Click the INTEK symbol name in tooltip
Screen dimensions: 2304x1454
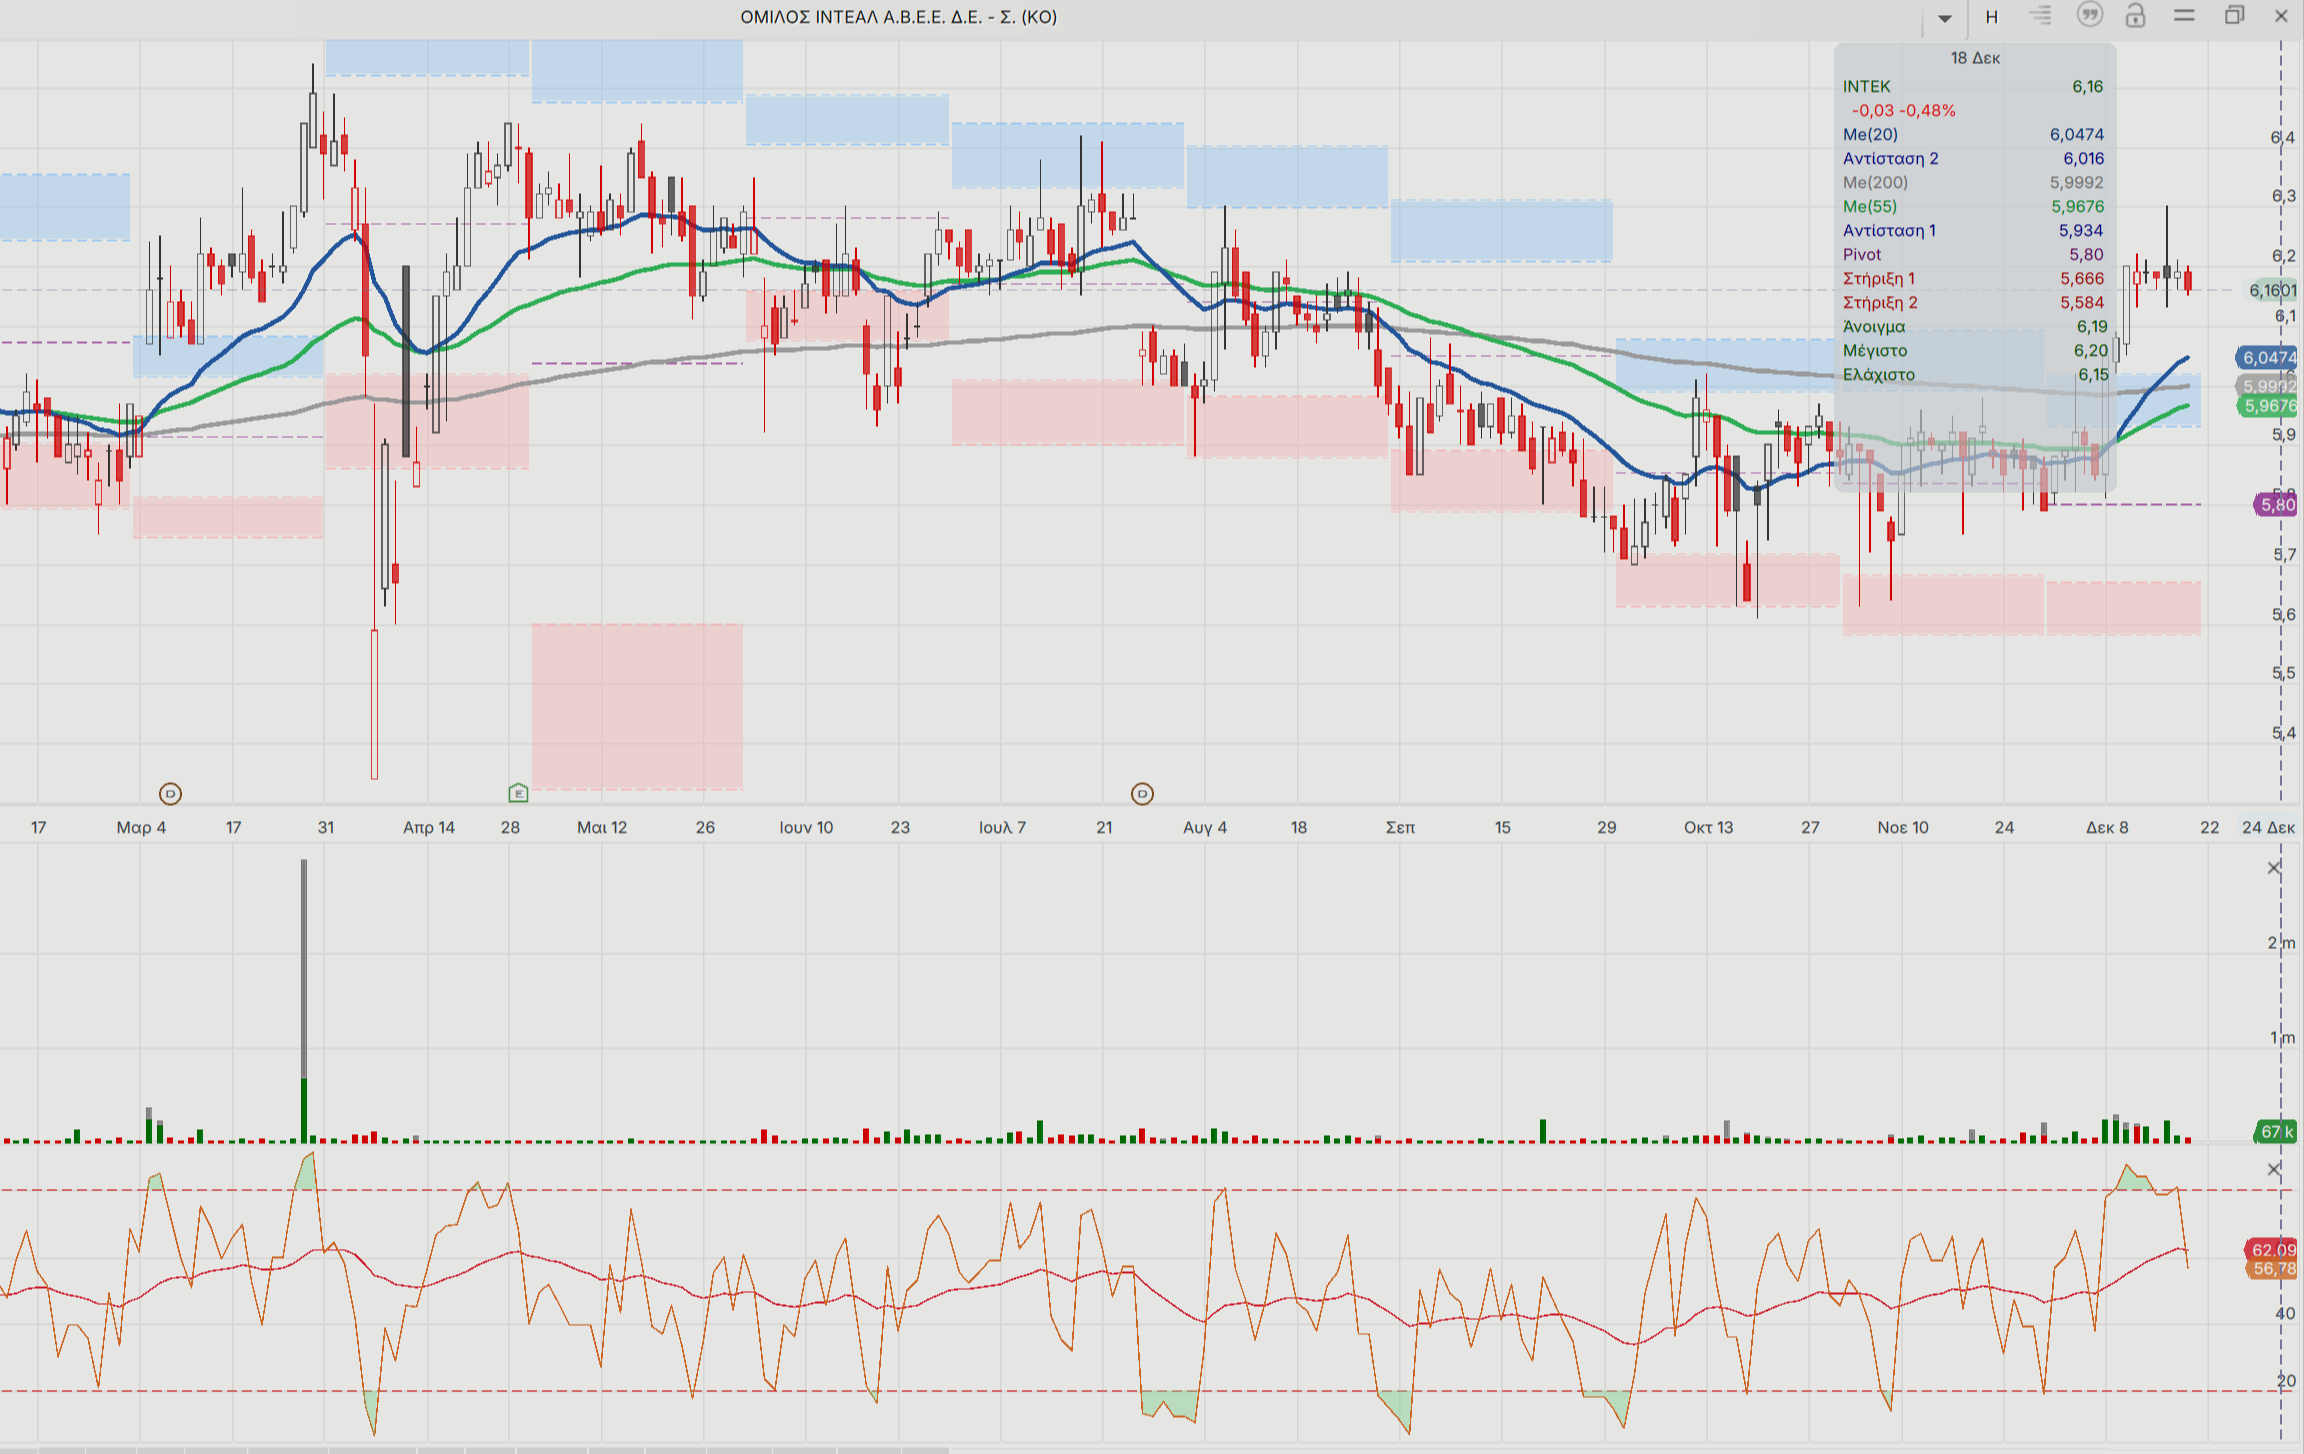click(x=1866, y=86)
